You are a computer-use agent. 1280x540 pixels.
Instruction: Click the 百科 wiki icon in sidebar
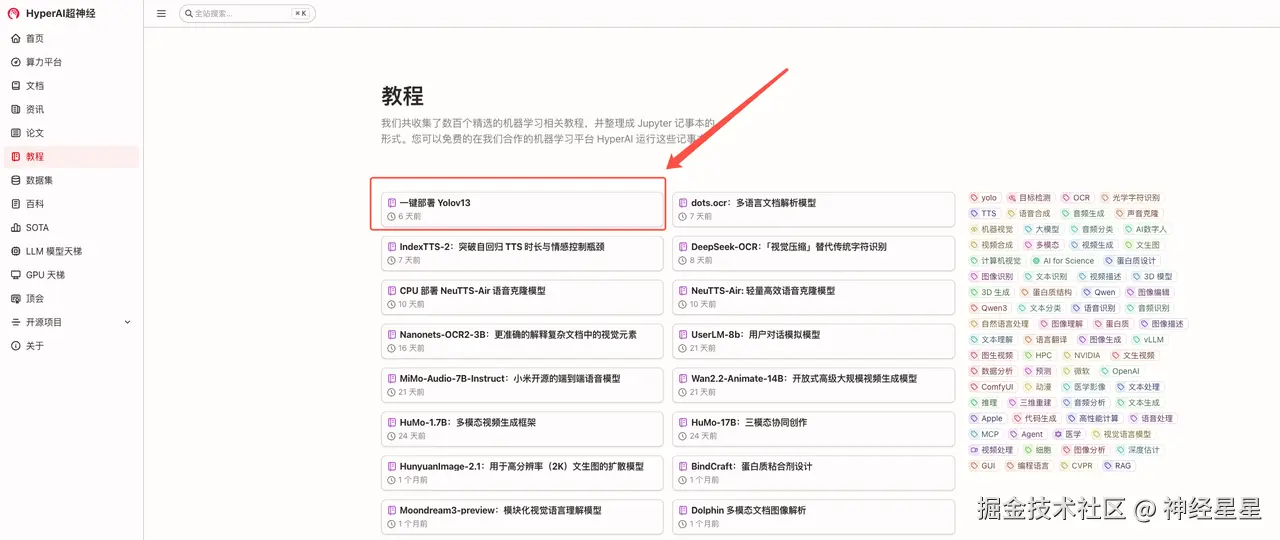pyautogui.click(x=15, y=204)
